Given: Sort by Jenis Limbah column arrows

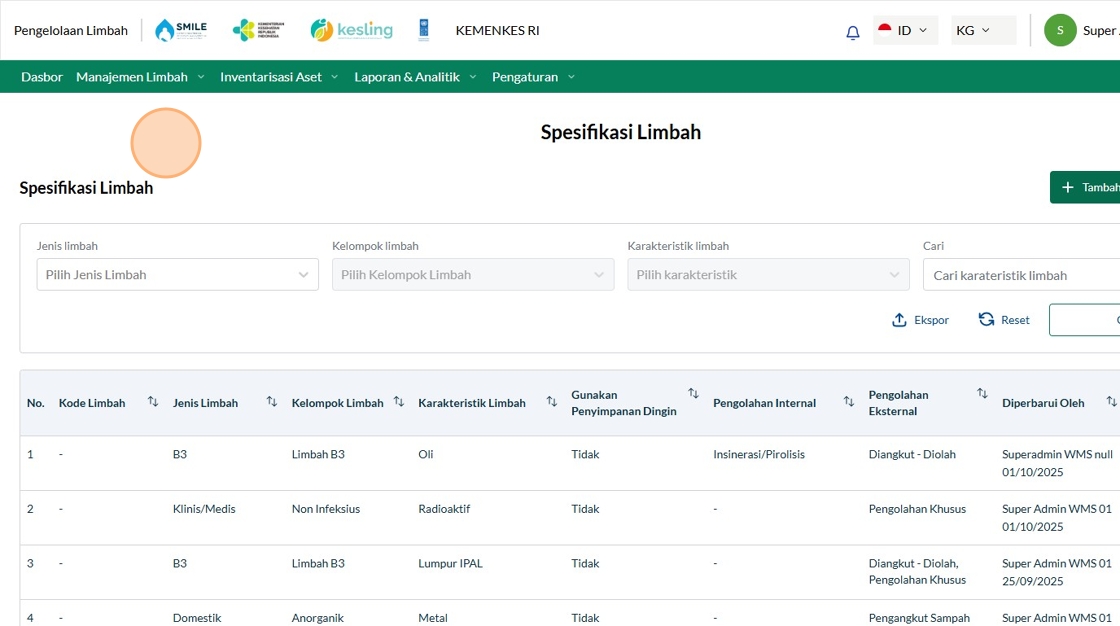Looking at the screenshot, I should pyautogui.click(x=272, y=402).
